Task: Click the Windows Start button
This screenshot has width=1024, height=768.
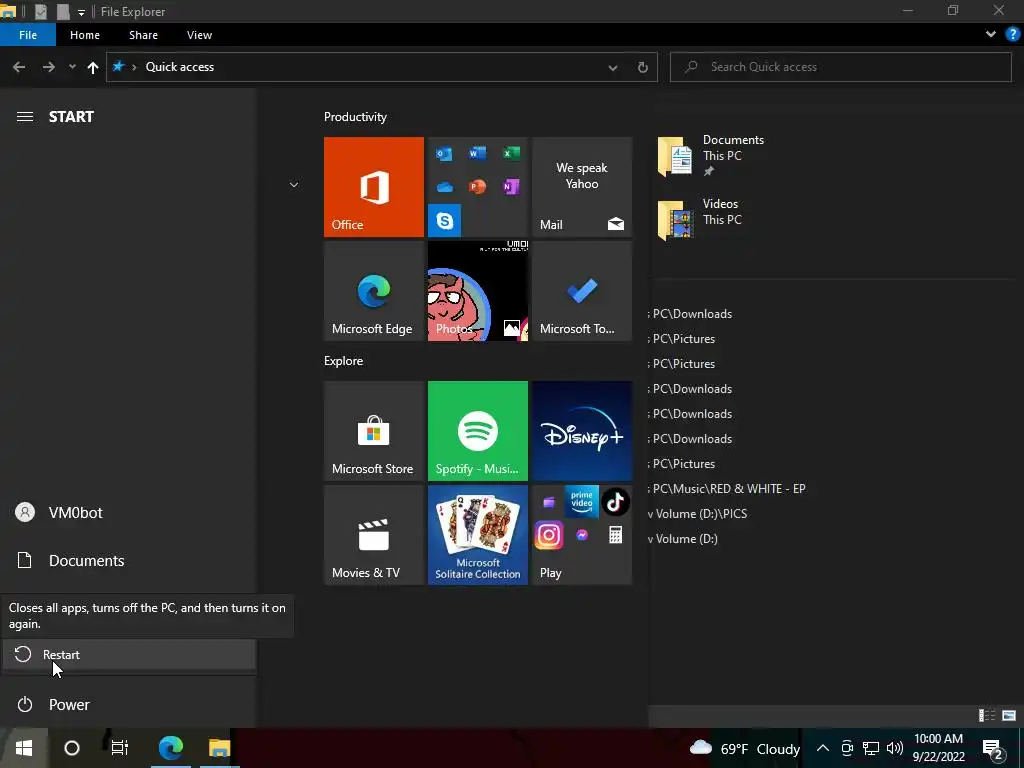Action: pos(24,748)
